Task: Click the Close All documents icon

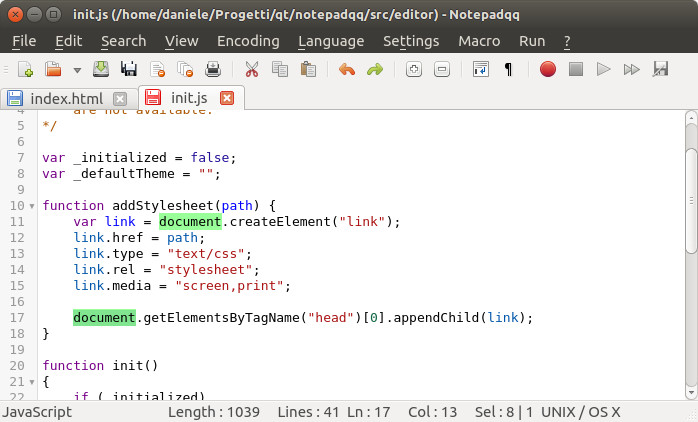Action: click(185, 69)
